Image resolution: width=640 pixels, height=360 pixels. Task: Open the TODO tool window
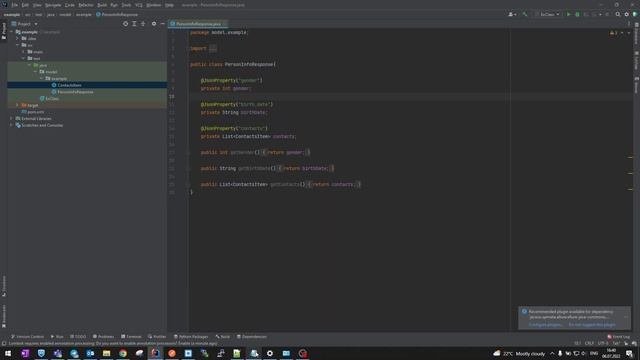pos(78,337)
